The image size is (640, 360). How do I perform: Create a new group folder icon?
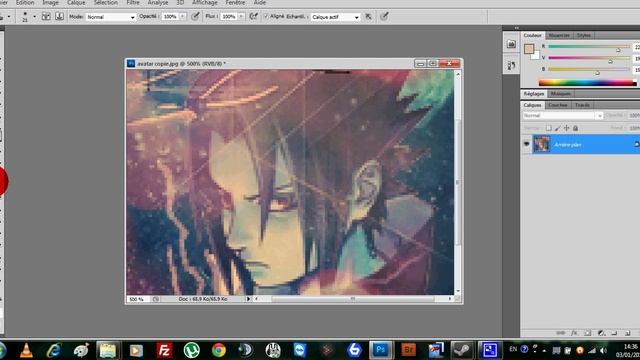pos(614,333)
